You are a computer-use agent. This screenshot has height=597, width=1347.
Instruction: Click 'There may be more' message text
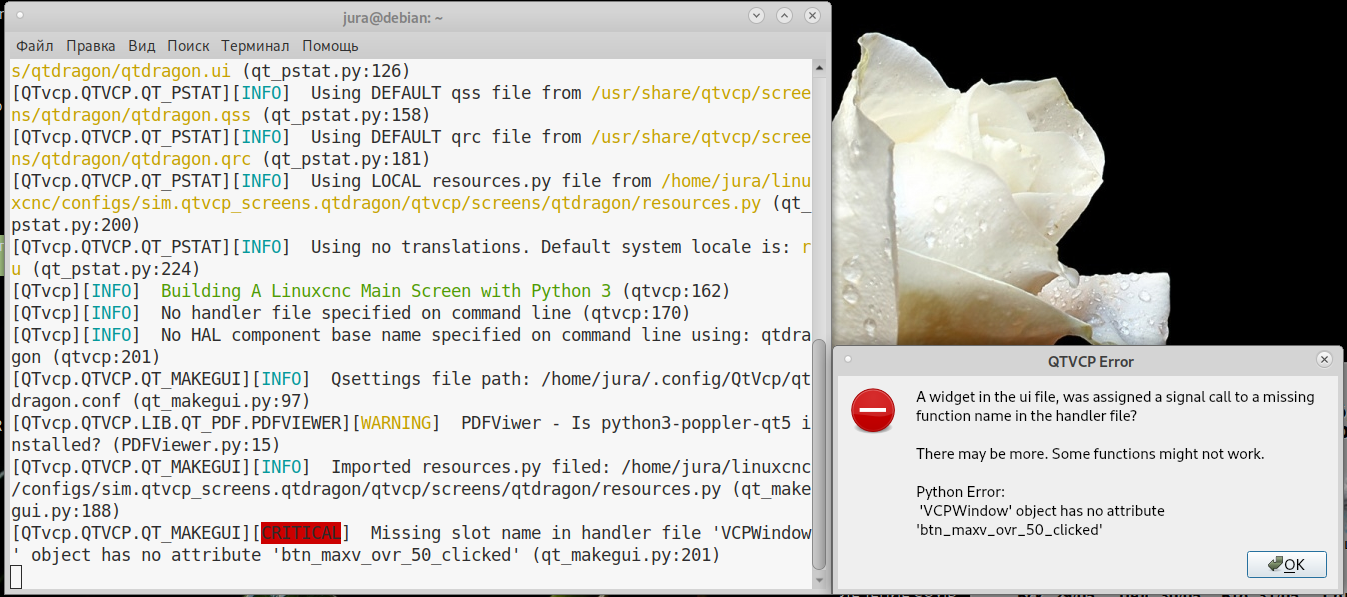coord(1090,454)
